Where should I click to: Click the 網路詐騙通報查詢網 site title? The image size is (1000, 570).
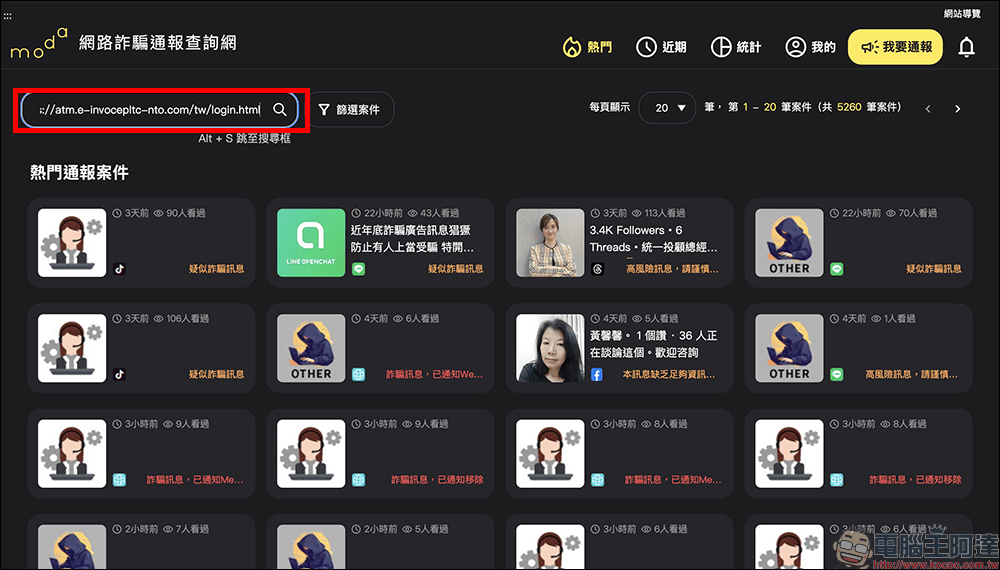coord(158,43)
